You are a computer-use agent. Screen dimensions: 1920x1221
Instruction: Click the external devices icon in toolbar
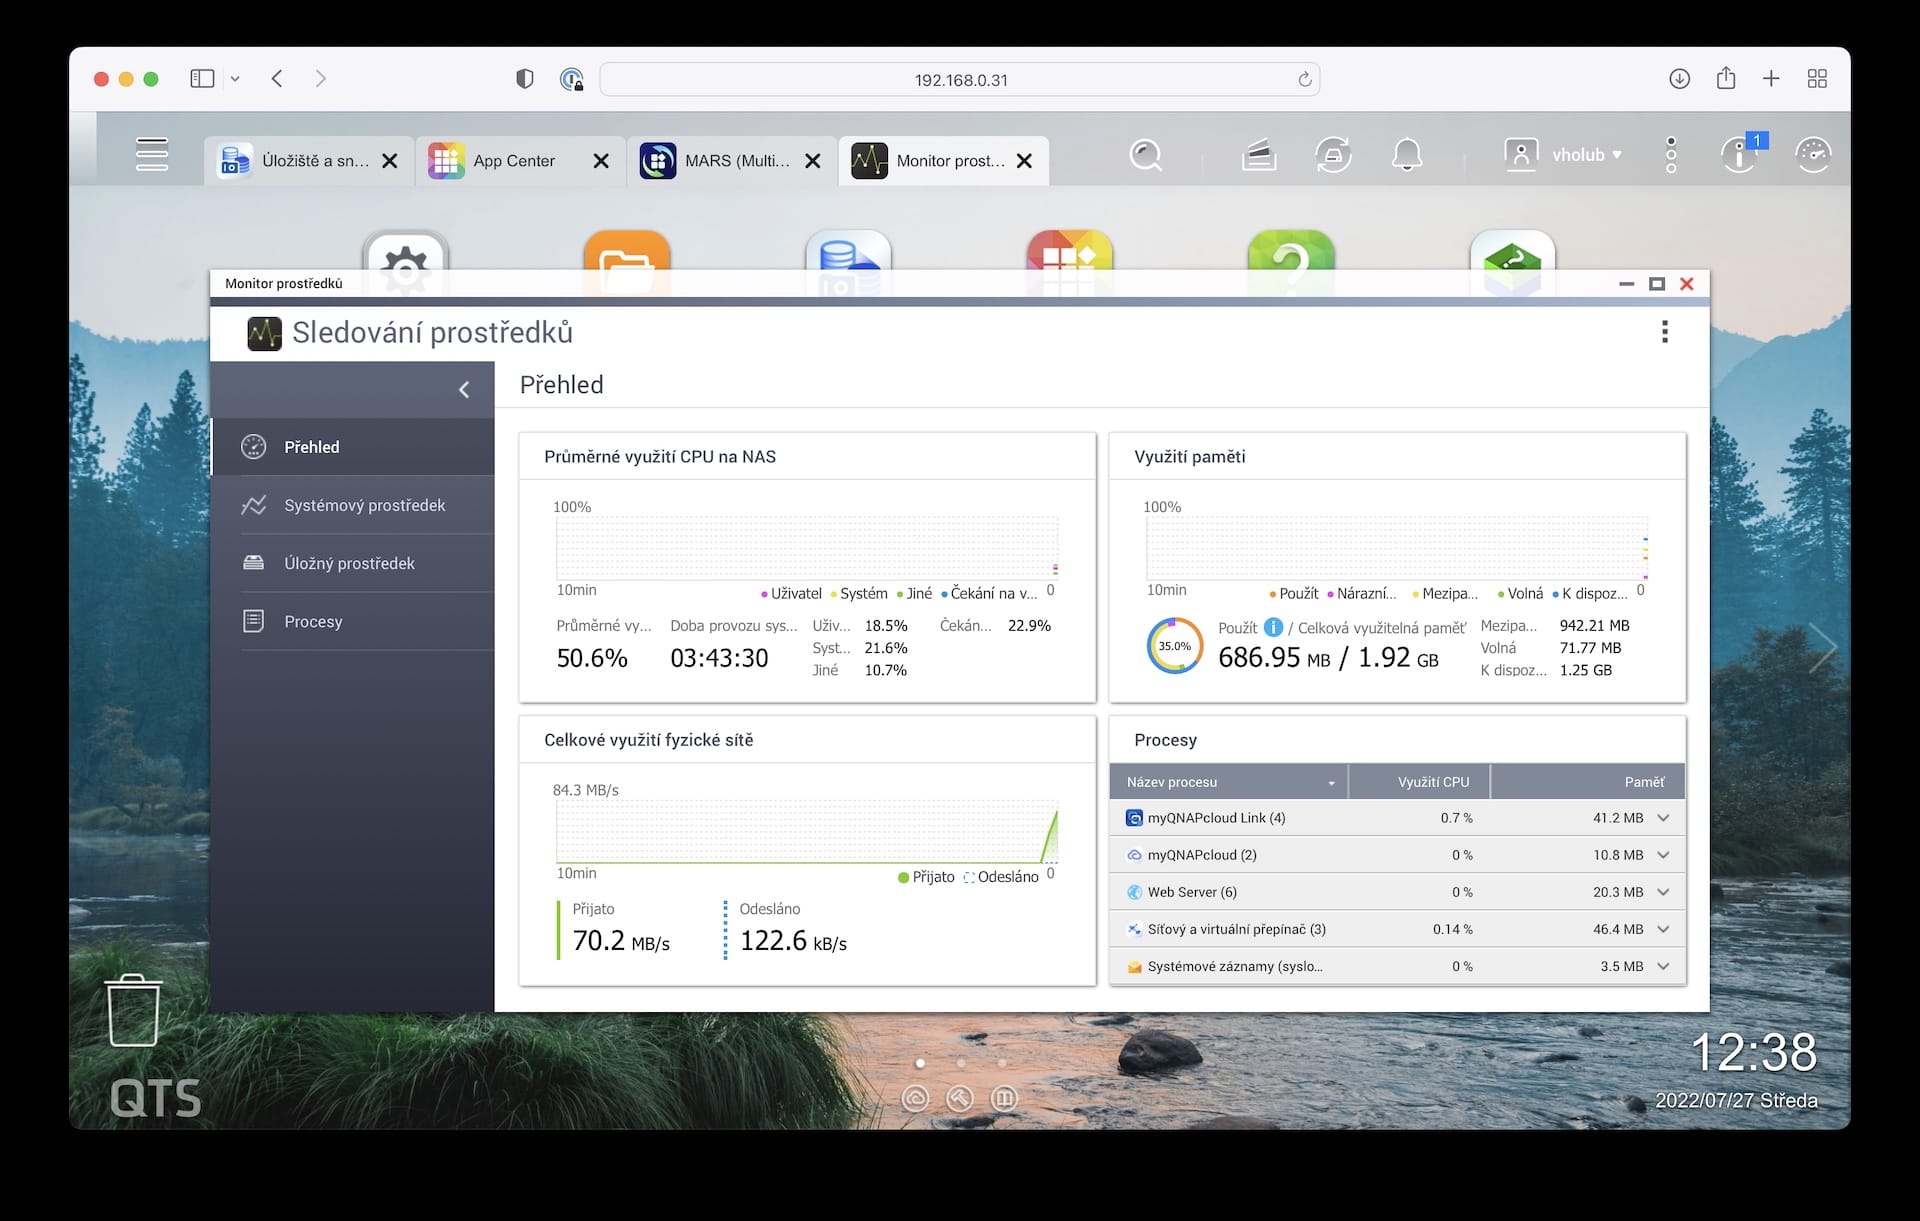click(1259, 155)
